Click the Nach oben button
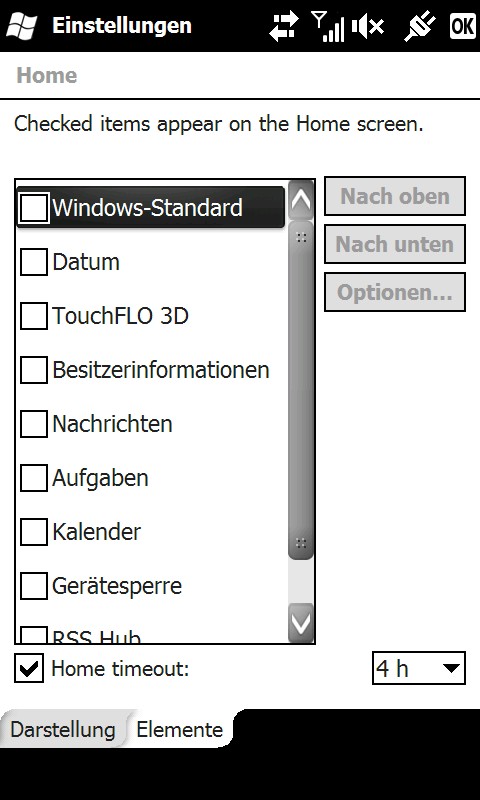 [395, 196]
